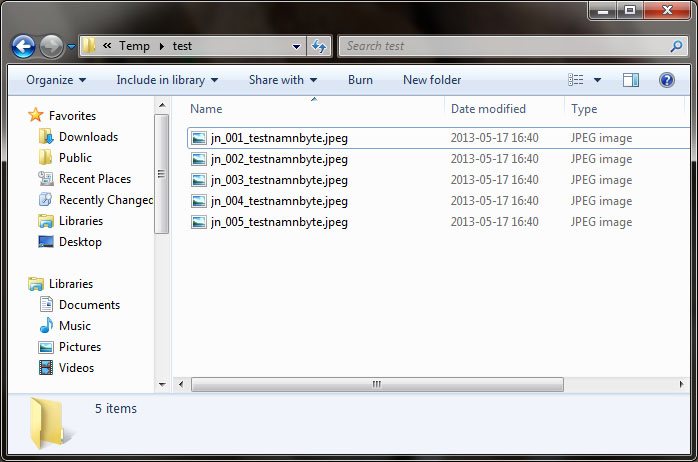Screen dimensions: 698x462
Task: Refresh the test folder view
Action: [x=319, y=46]
